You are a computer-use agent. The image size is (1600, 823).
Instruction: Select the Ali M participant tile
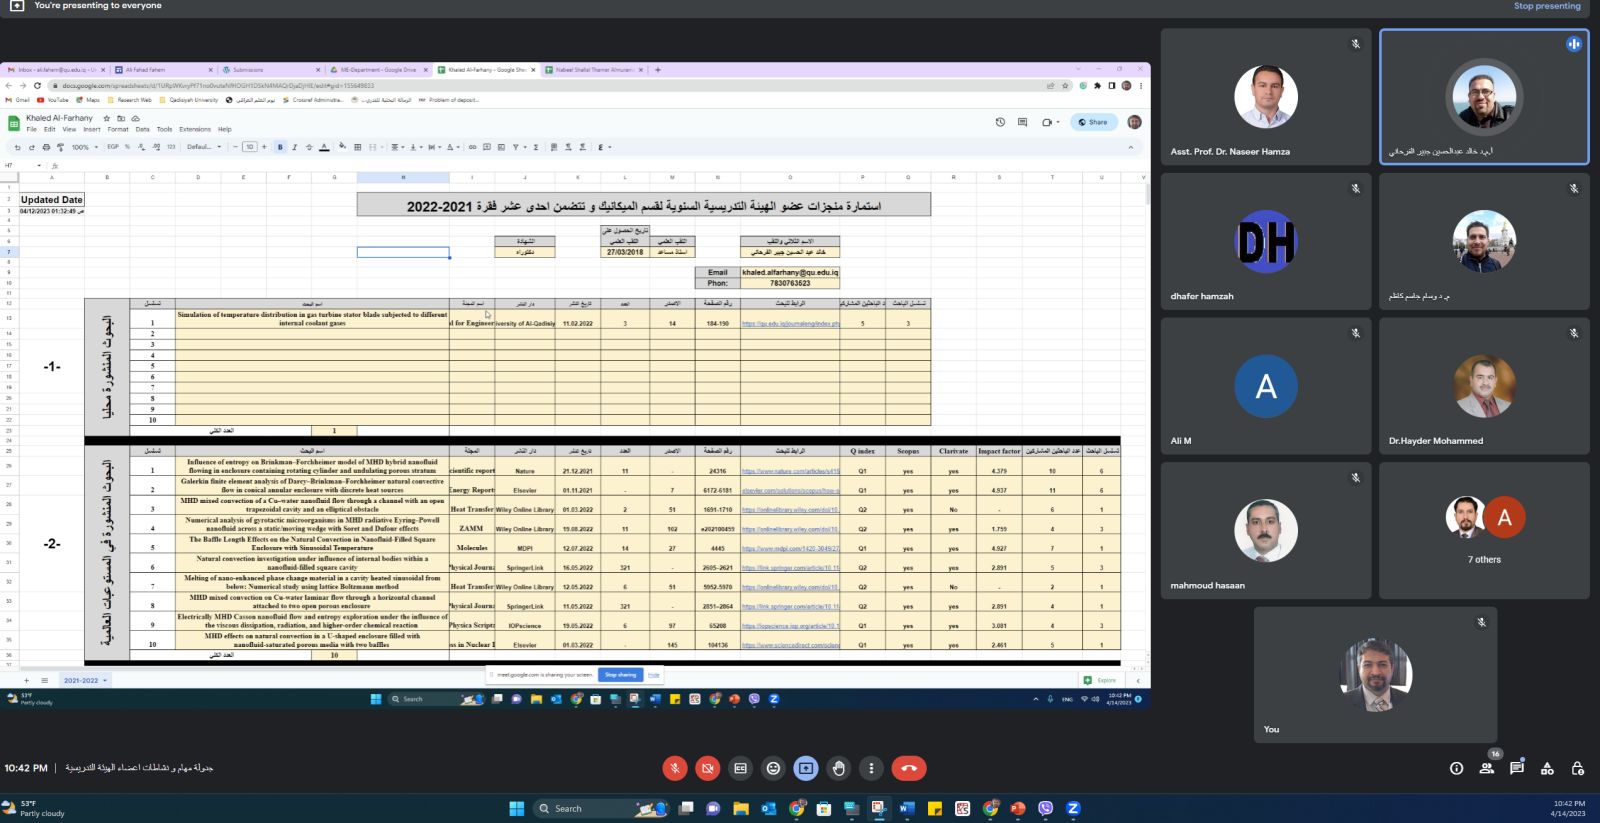click(1266, 386)
